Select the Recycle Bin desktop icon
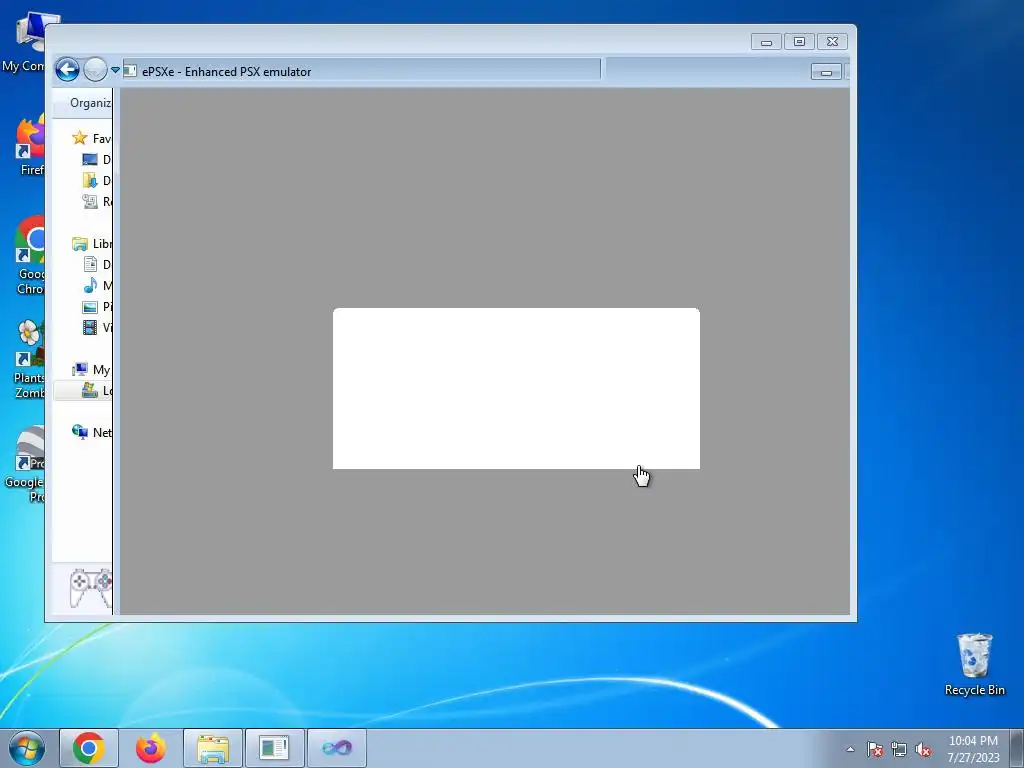 coord(974,664)
